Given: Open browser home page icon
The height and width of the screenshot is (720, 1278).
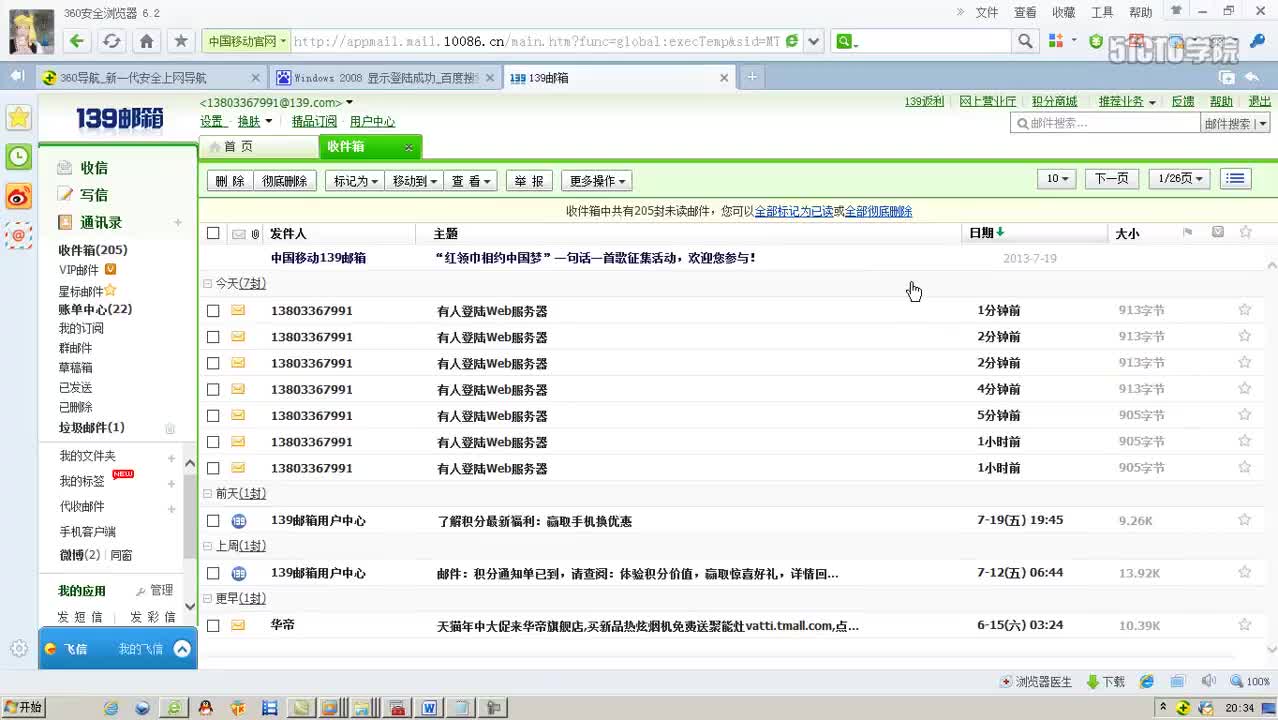Looking at the screenshot, I should pos(146,41).
